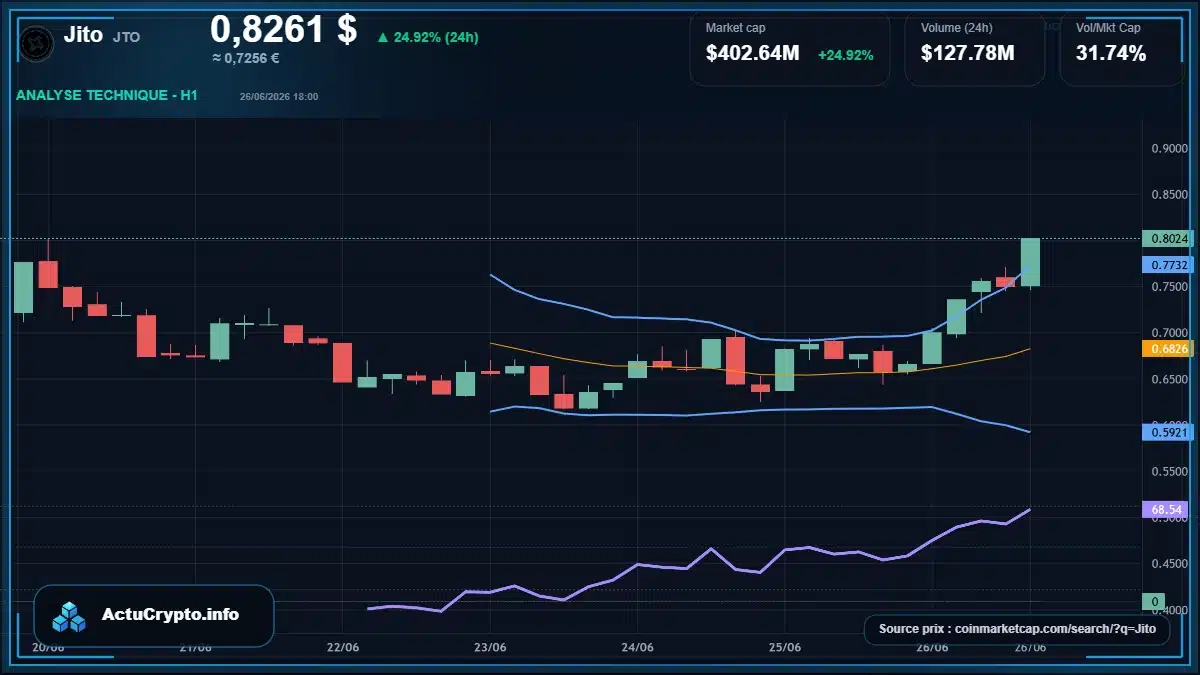1200x675 pixels.
Task: Open the coinmarketcap source price link
Action: click(1017, 629)
